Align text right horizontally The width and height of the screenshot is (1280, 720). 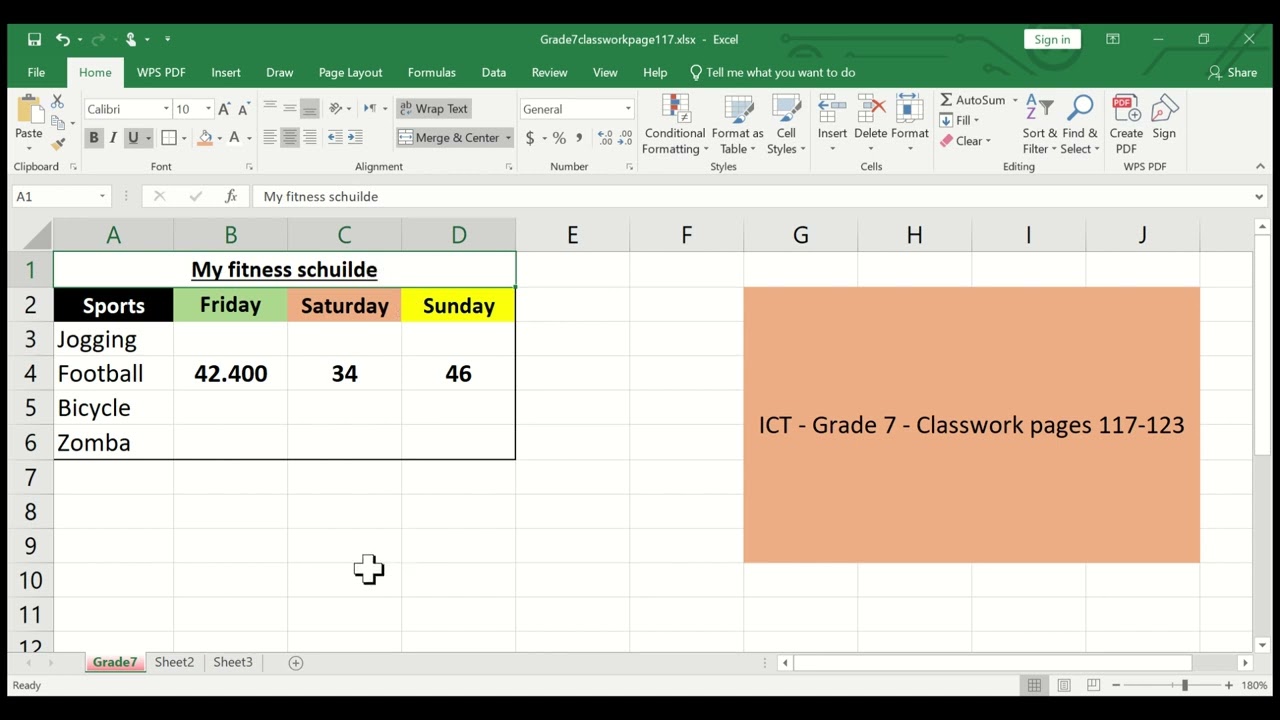[310, 138]
